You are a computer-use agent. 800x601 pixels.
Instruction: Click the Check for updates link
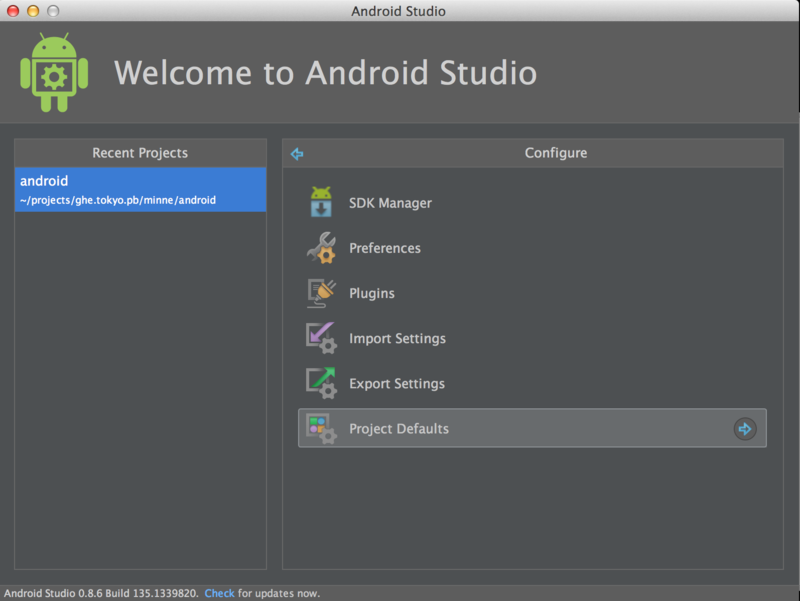point(219,593)
